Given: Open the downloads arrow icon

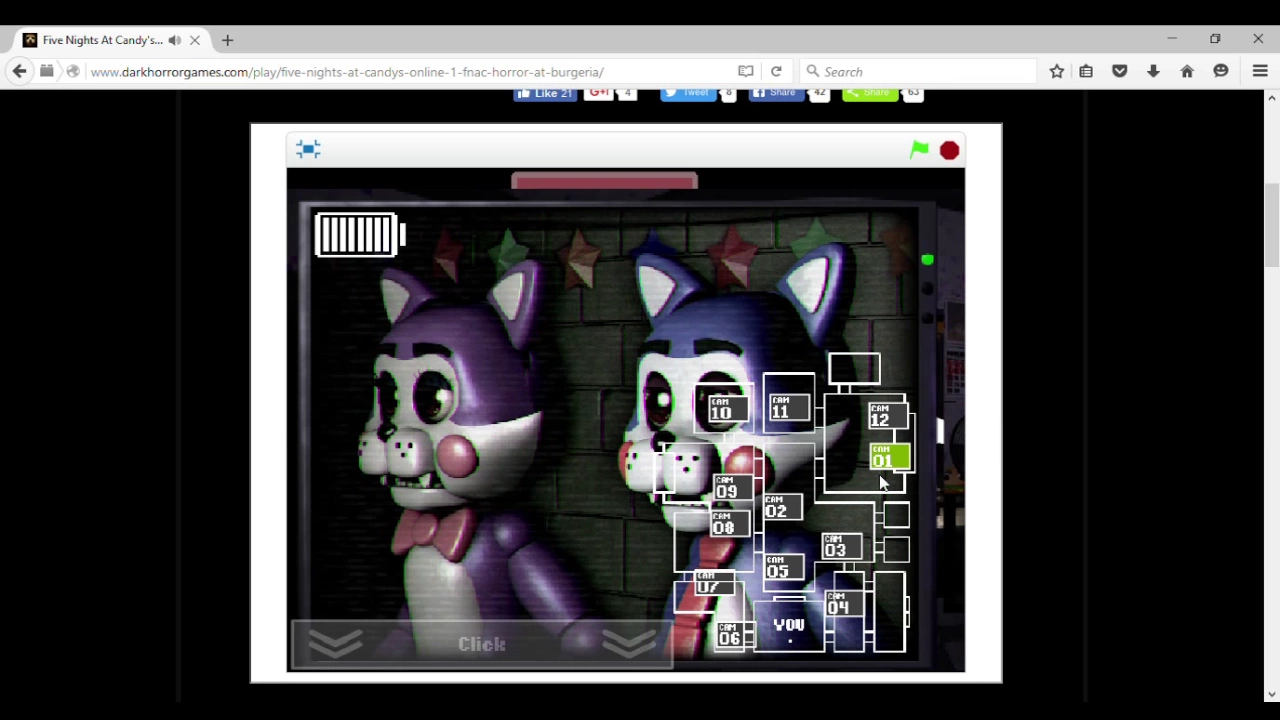Looking at the screenshot, I should tap(1153, 71).
